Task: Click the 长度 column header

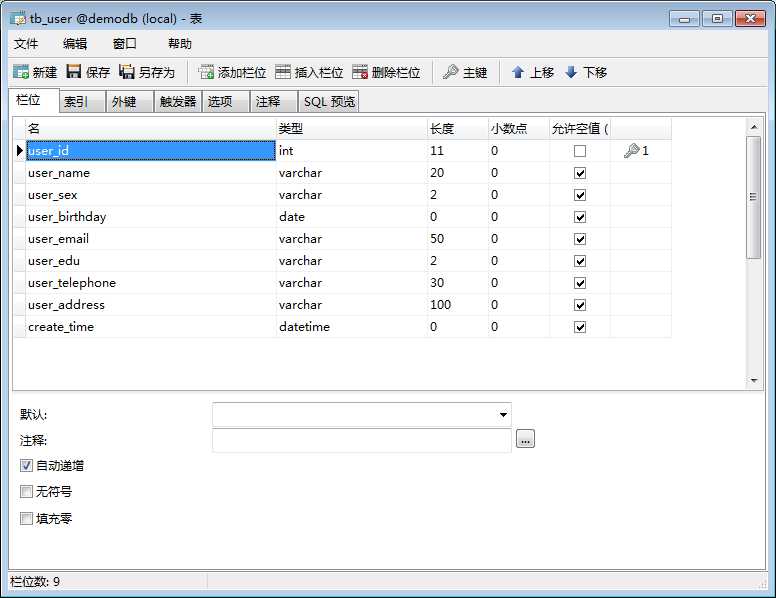Action: 458,129
